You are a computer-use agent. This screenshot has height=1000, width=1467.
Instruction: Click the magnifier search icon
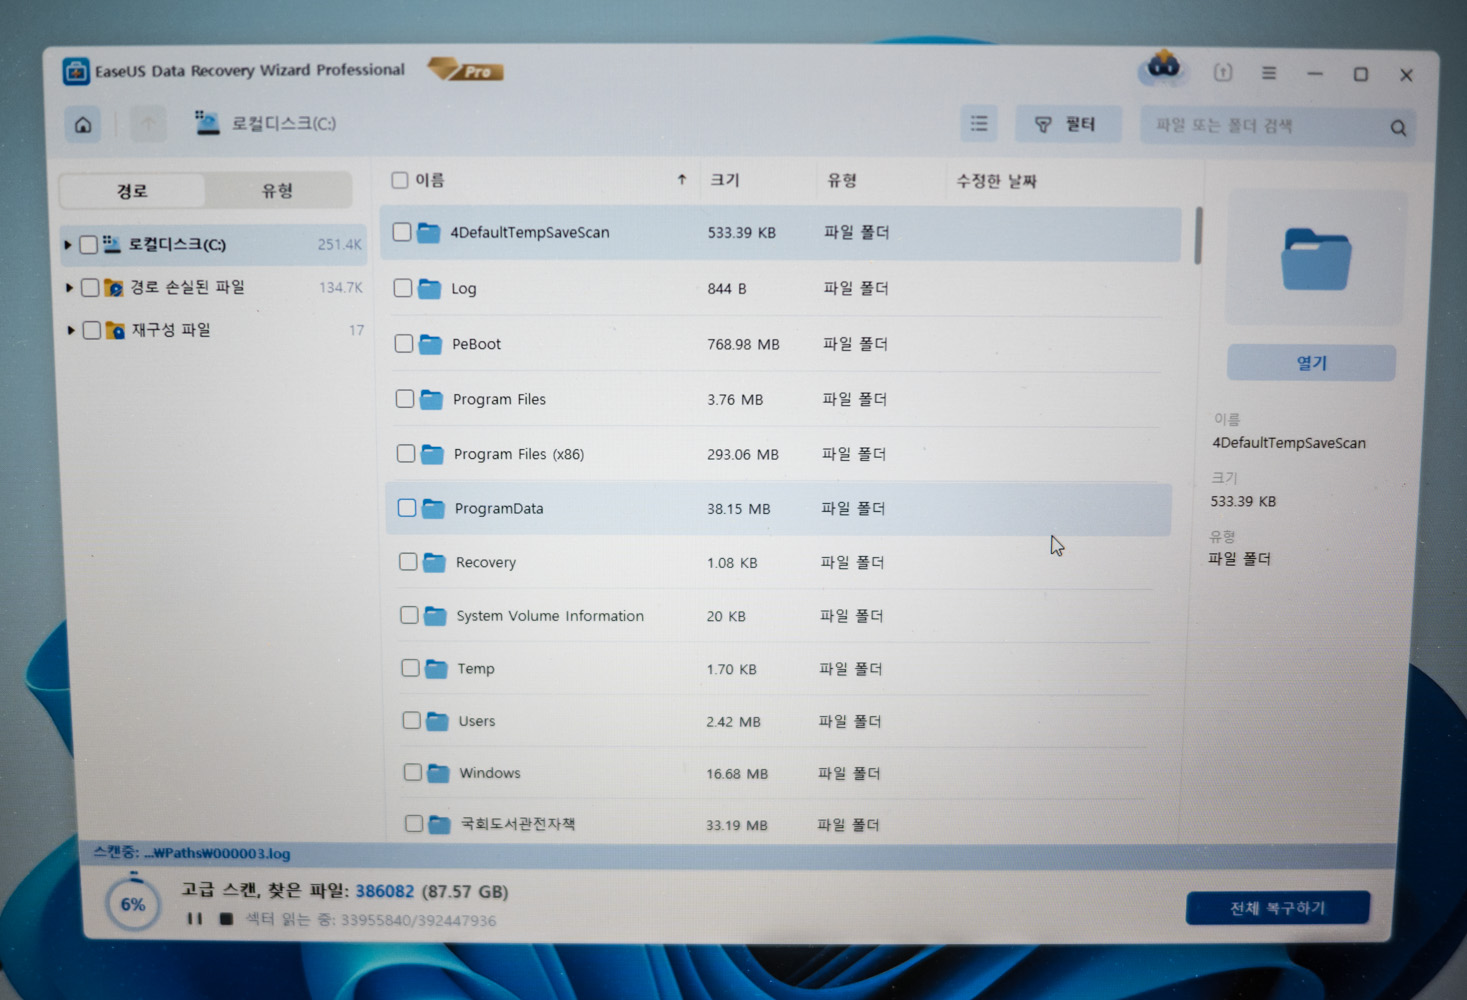pyautogui.click(x=1398, y=127)
